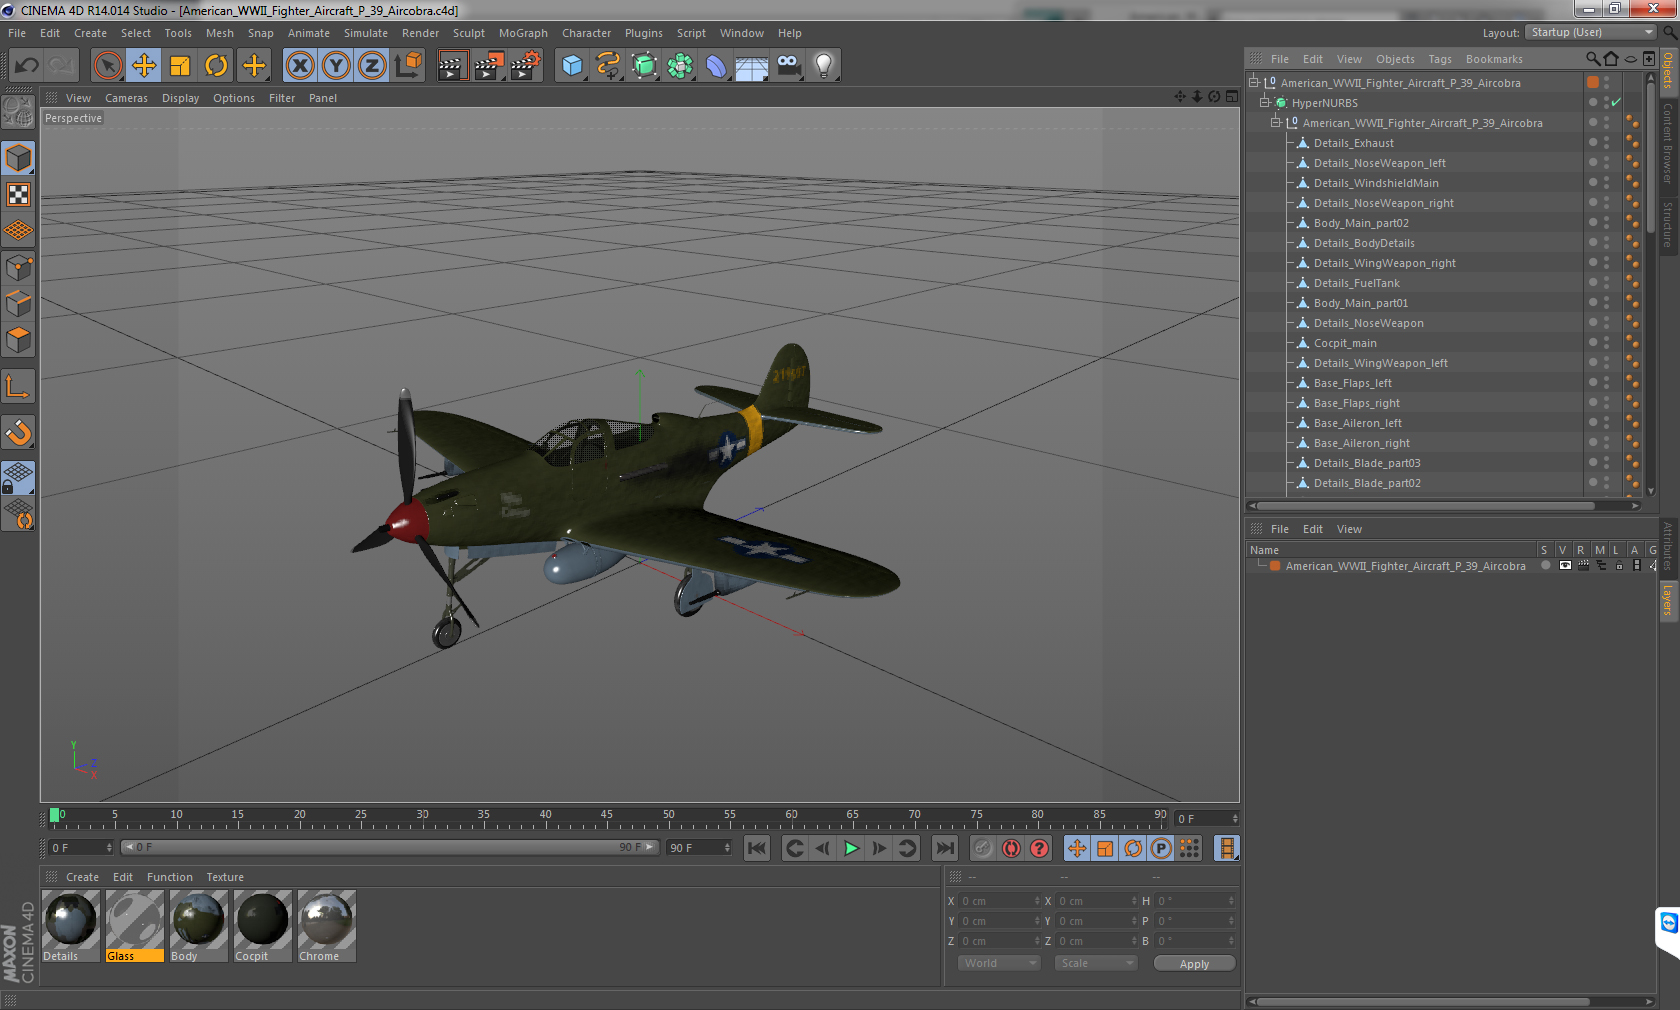The image size is (1680, 1010).
Task: Add a Camera object
Action: tap(788, 66)
